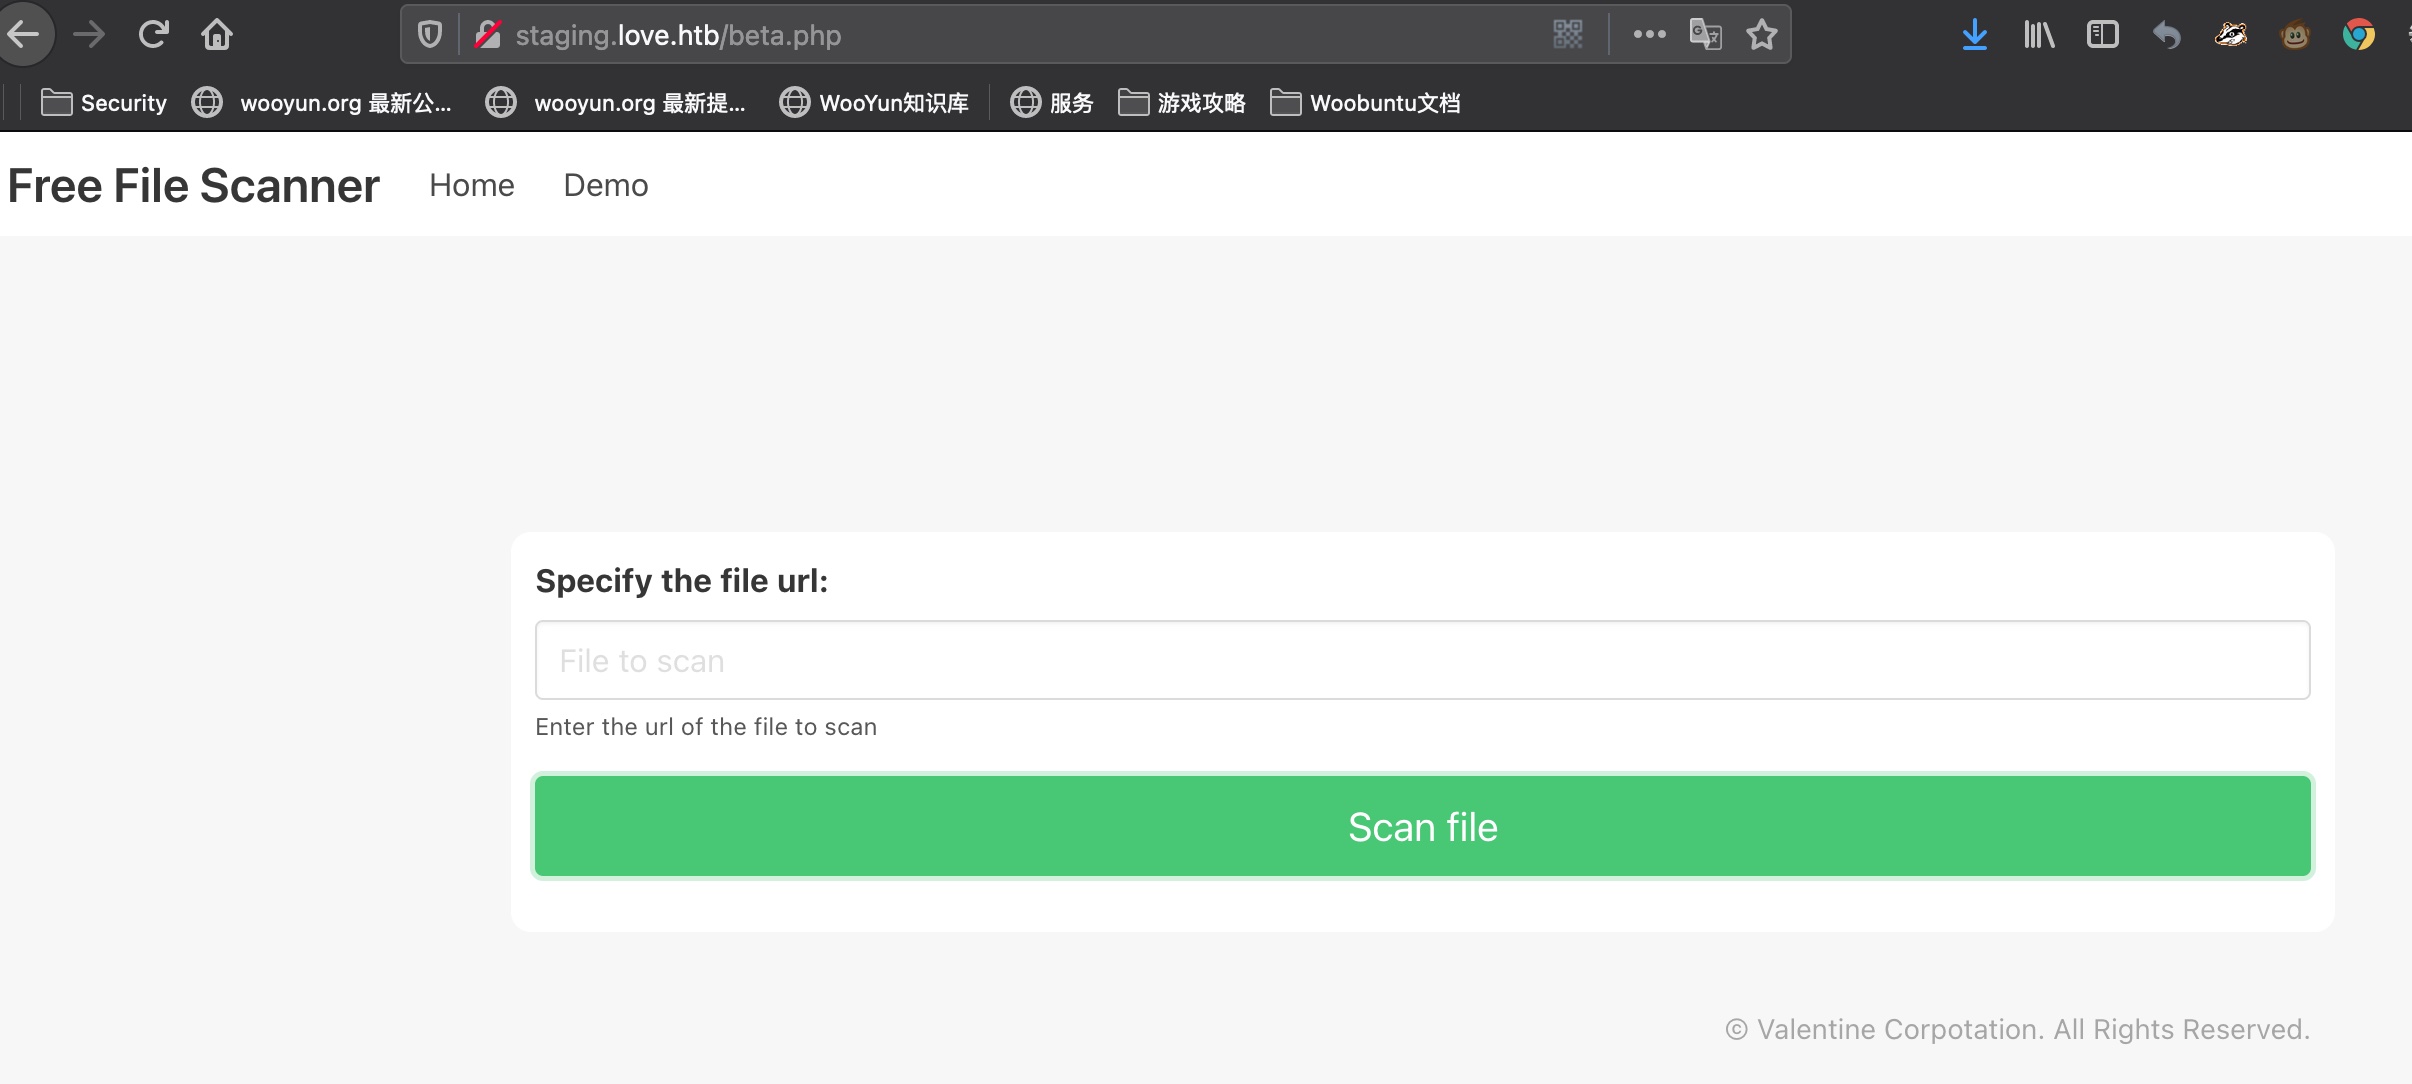Click the Chrome-colored extension icon
Viewport: 2412px width, 1084px height.
tap(2358, 35)
